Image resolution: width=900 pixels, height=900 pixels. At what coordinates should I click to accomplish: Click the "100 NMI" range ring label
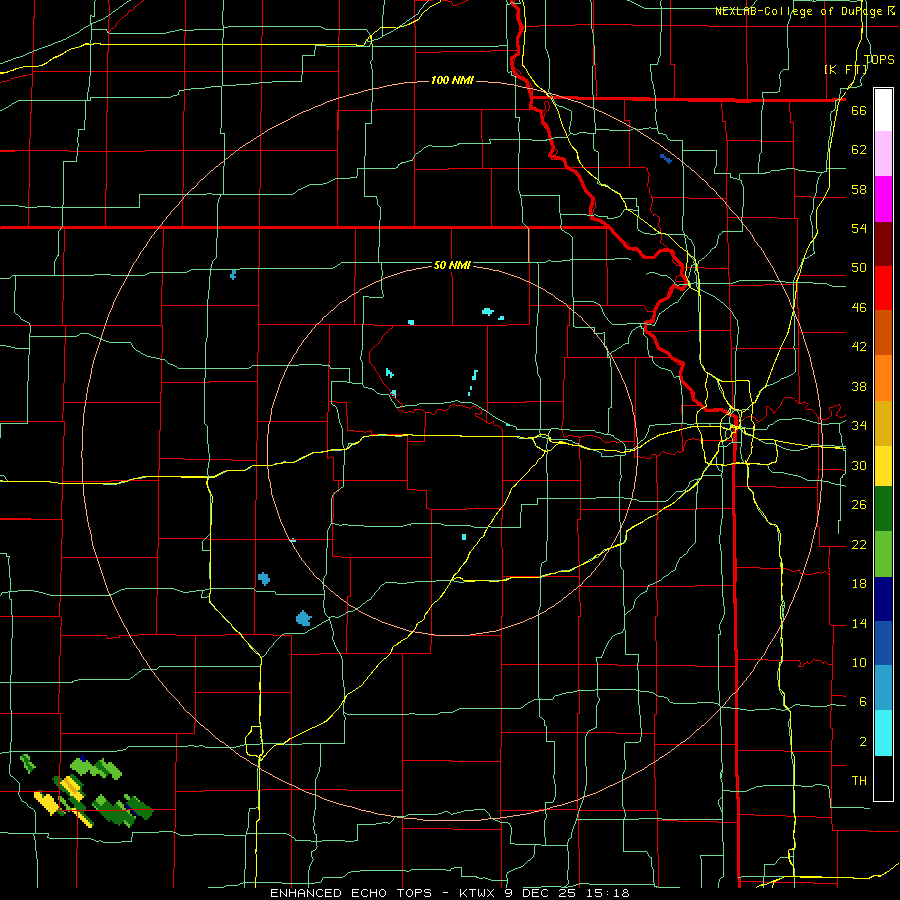[x=452, y=80]
